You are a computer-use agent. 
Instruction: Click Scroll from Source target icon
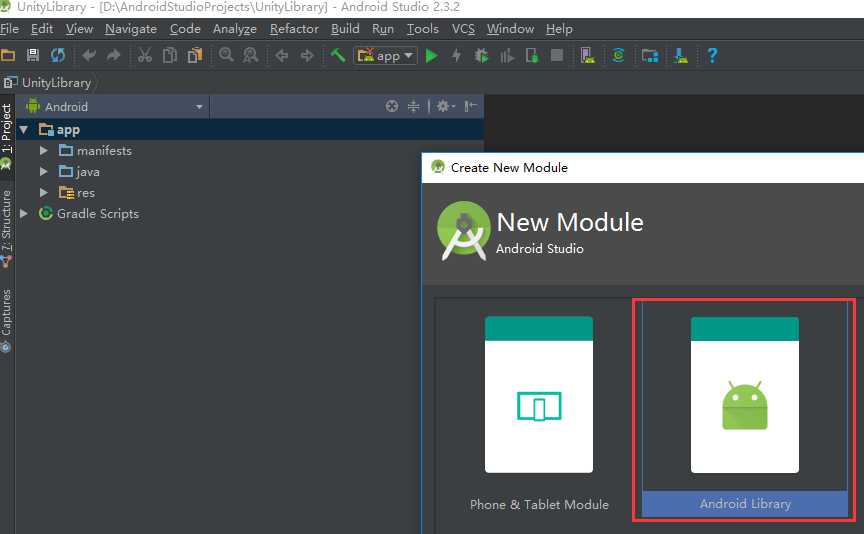coord(391,106)
